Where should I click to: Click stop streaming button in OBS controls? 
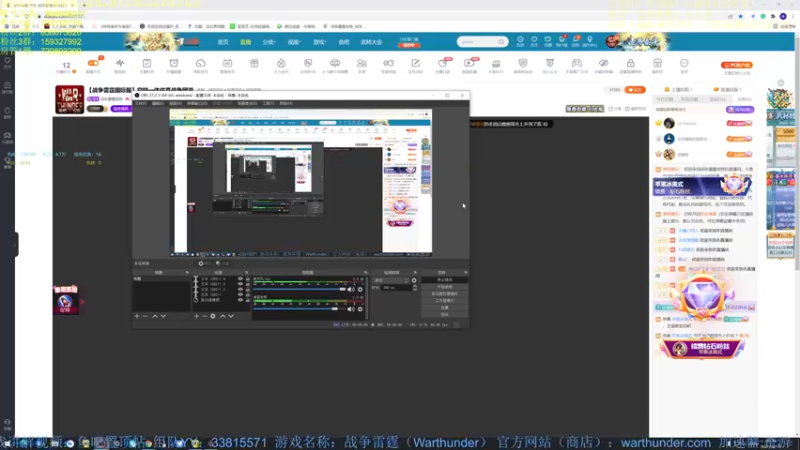444,280
